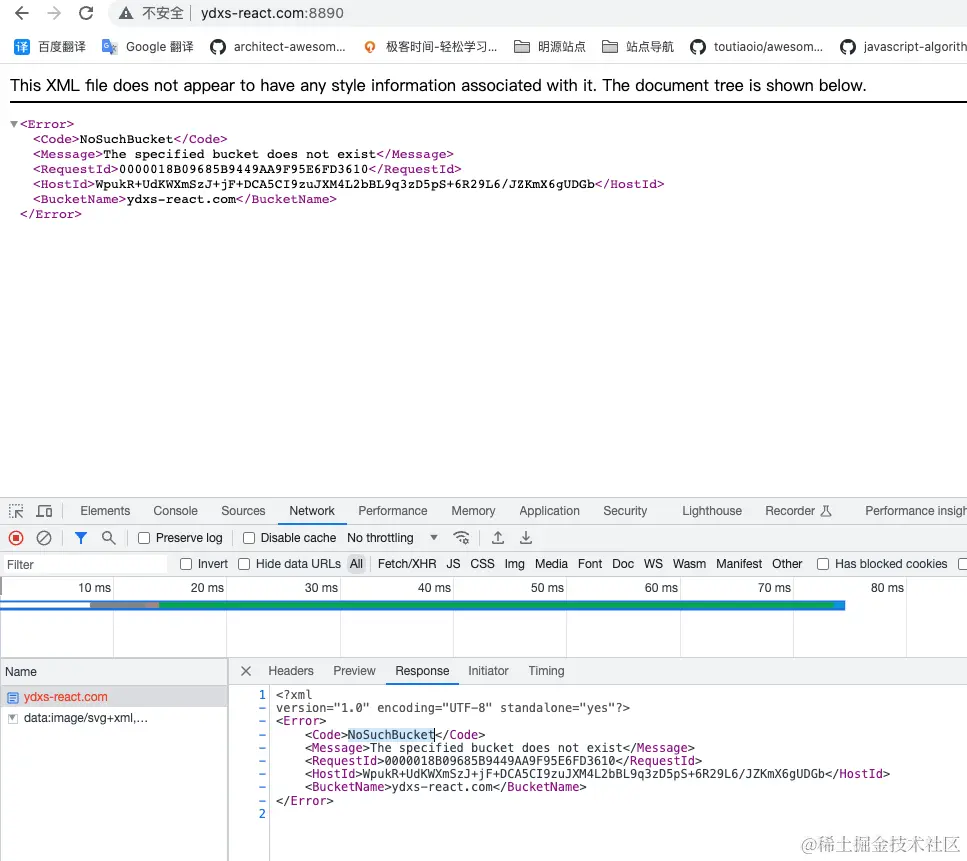Reload the page with the refresh icon

pos(86,13)
